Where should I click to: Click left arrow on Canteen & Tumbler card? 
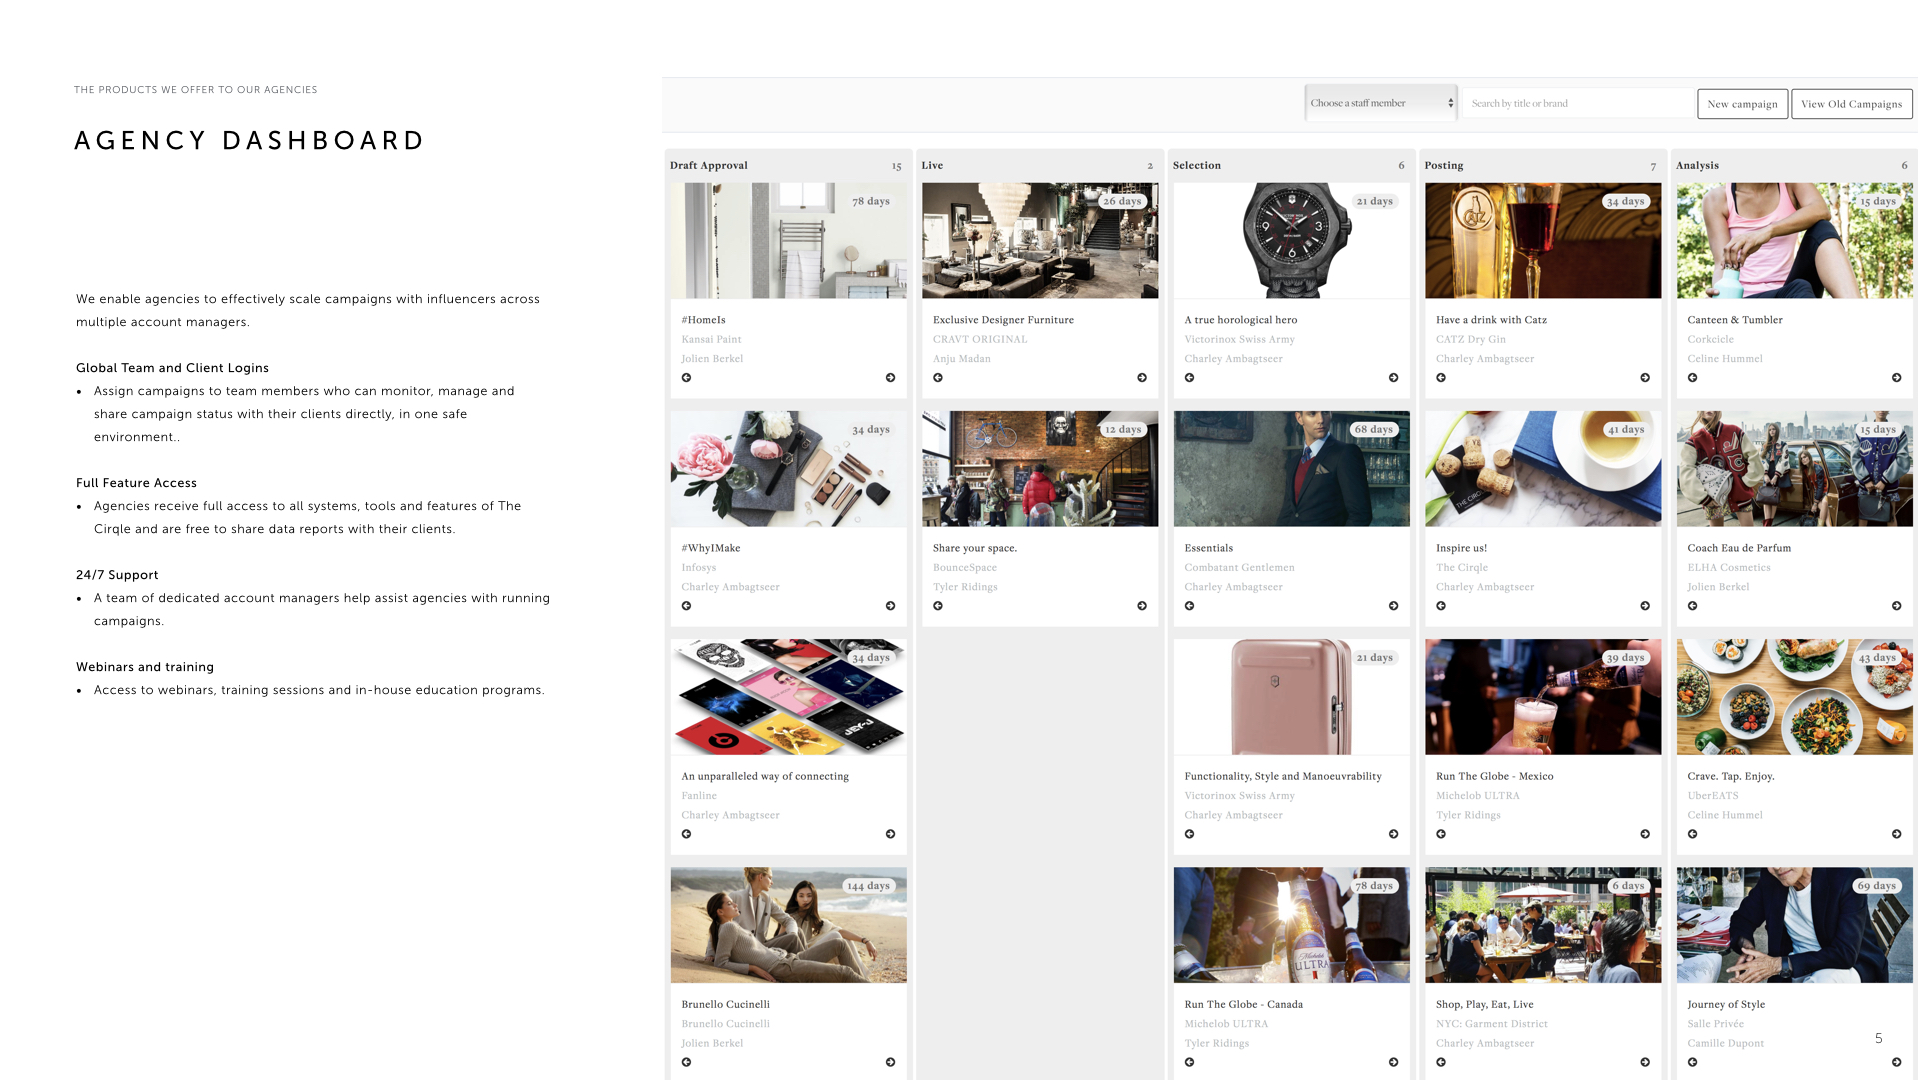[1692, 378]
